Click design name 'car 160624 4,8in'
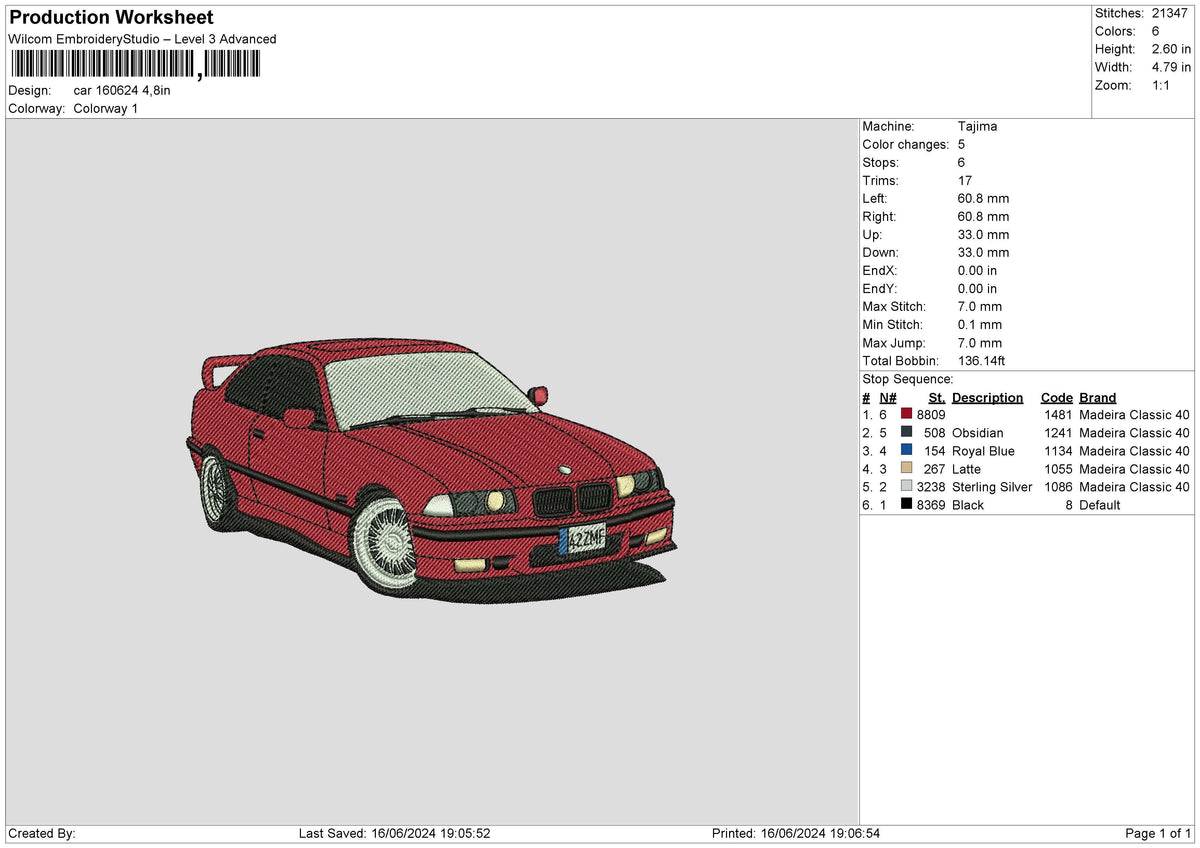 122,90
